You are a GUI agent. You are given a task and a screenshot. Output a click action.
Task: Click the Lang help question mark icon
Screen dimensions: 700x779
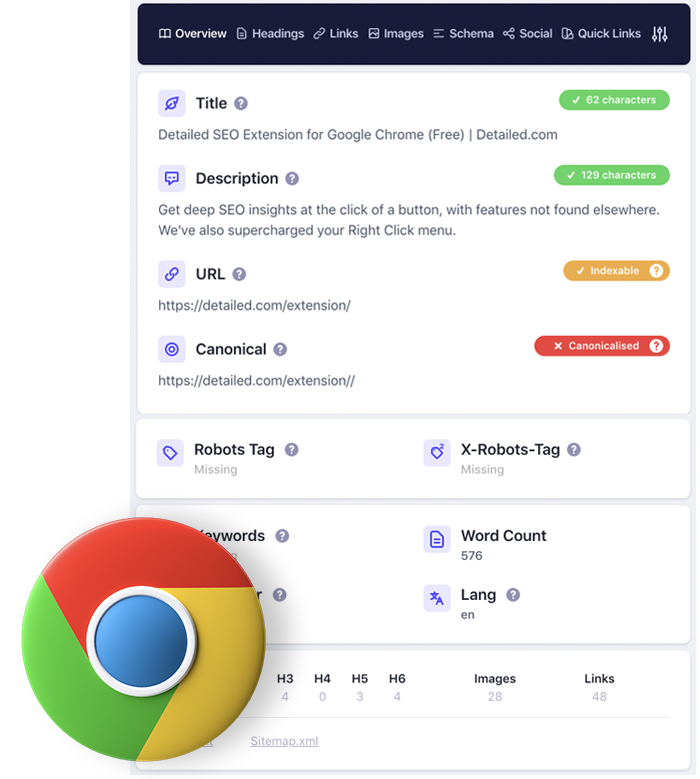[x=513, y=595]
